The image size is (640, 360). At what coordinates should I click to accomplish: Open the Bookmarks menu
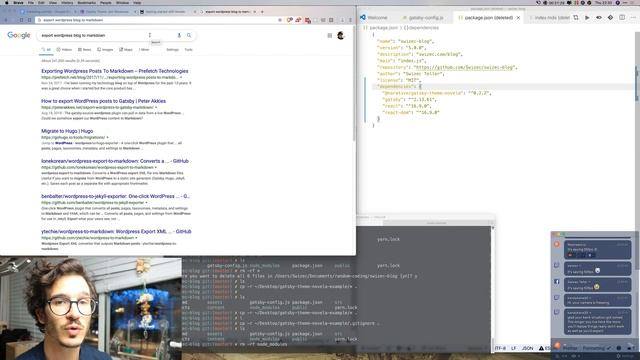click(x=87, y=3)
